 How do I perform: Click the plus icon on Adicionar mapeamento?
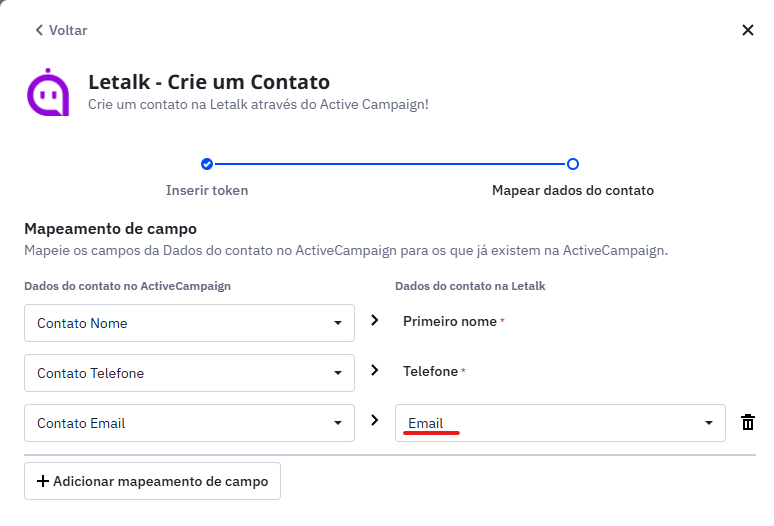[43, 481]
